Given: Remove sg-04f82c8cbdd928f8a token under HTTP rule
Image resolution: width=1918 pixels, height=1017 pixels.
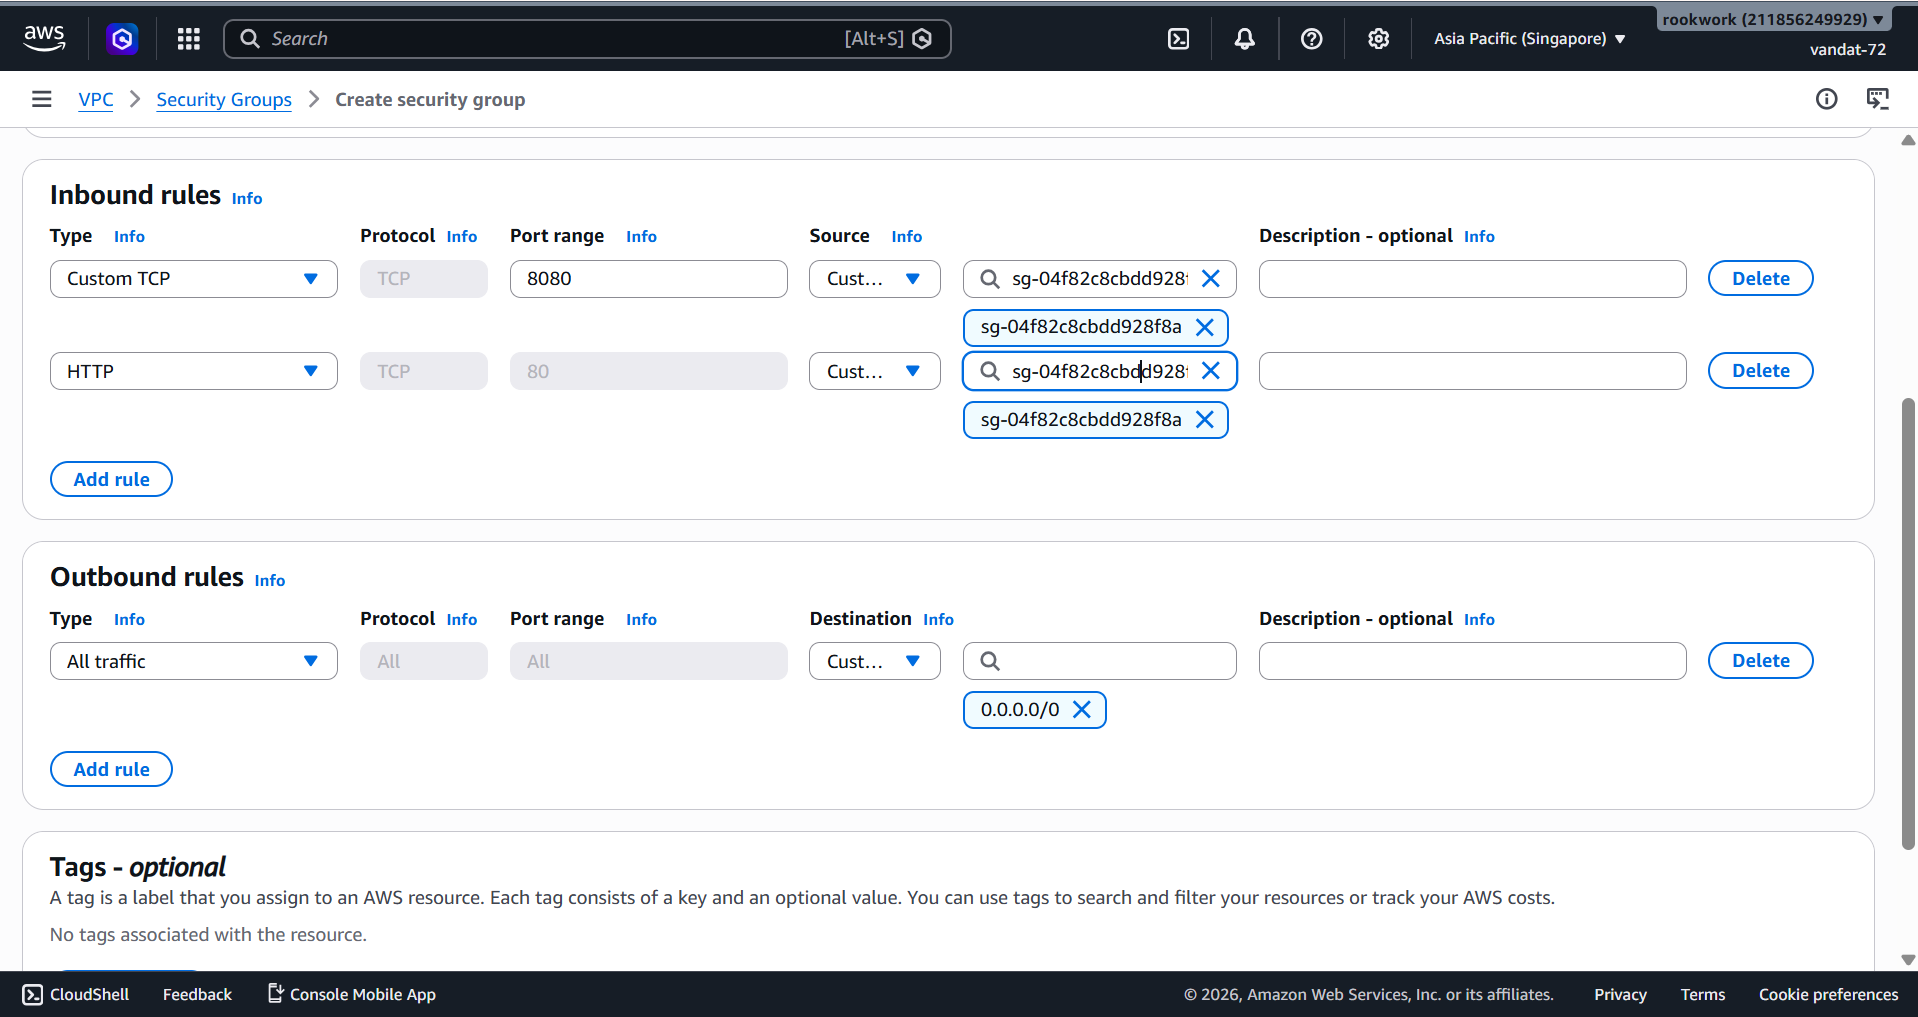Looking at the screenshot, I should point(1205,420).
